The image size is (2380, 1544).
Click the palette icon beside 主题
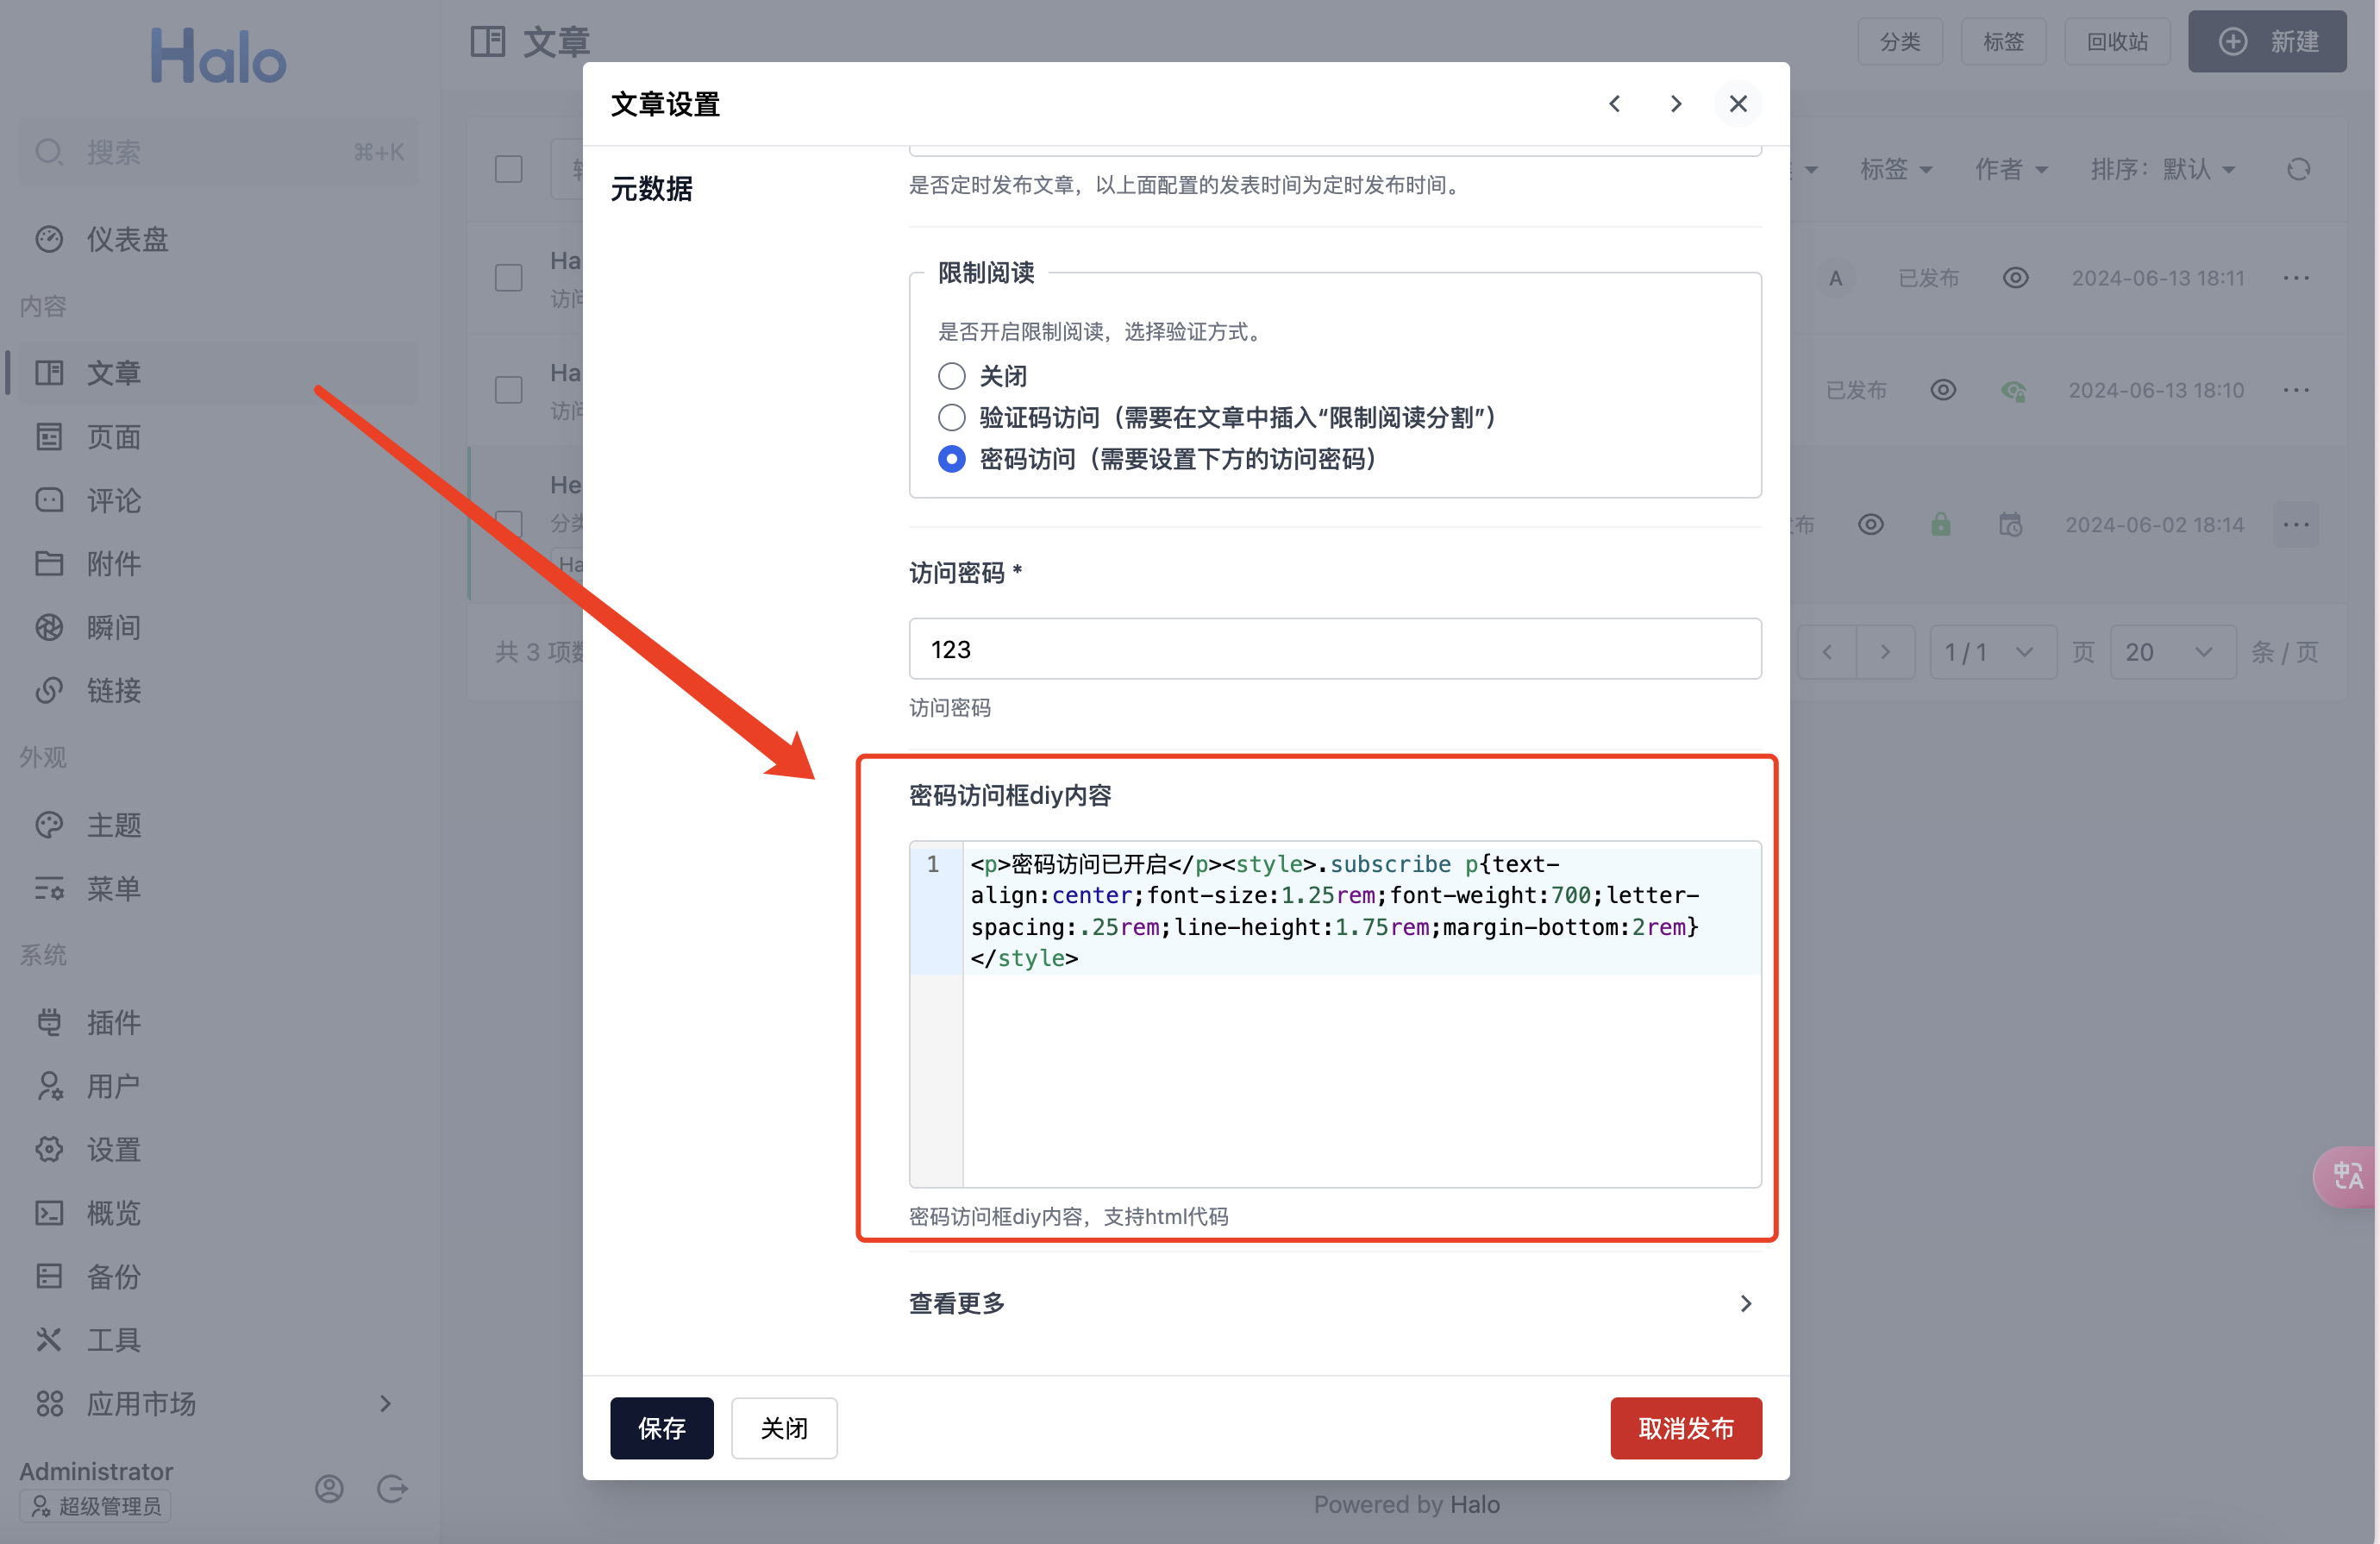point(49,825)
